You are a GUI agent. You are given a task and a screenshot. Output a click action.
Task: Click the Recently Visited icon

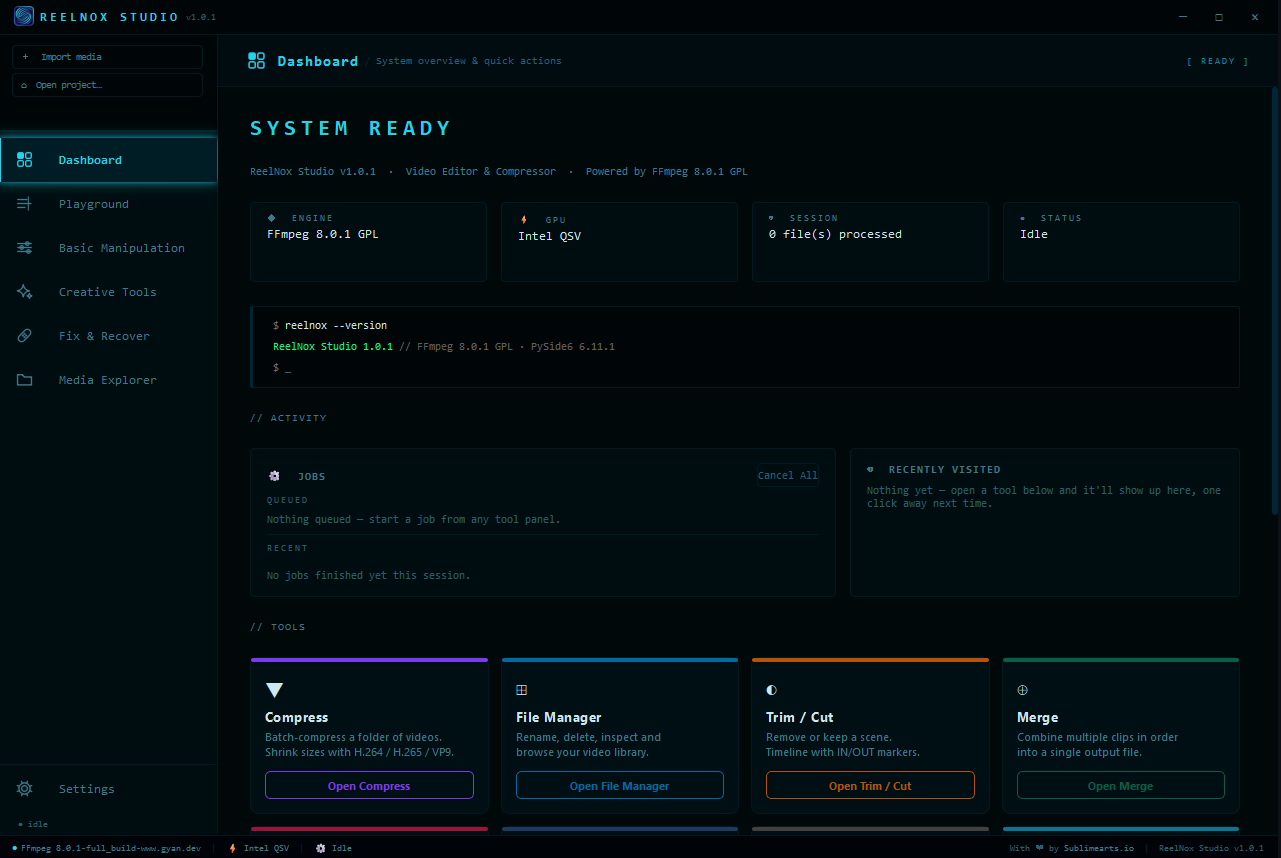pyautogui.click(x=870, y=469)
